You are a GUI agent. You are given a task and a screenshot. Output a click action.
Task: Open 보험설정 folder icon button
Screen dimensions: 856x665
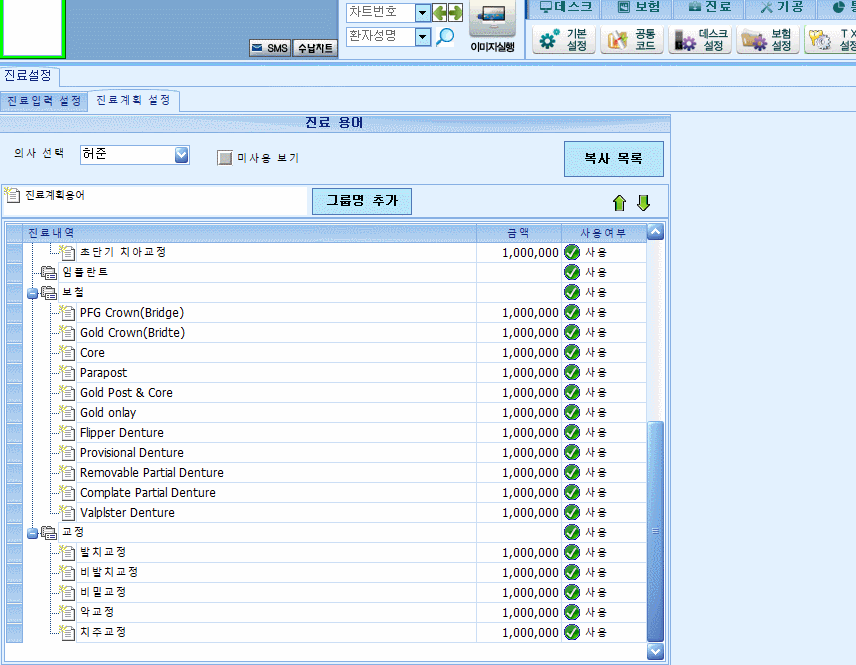coord(768,39)
